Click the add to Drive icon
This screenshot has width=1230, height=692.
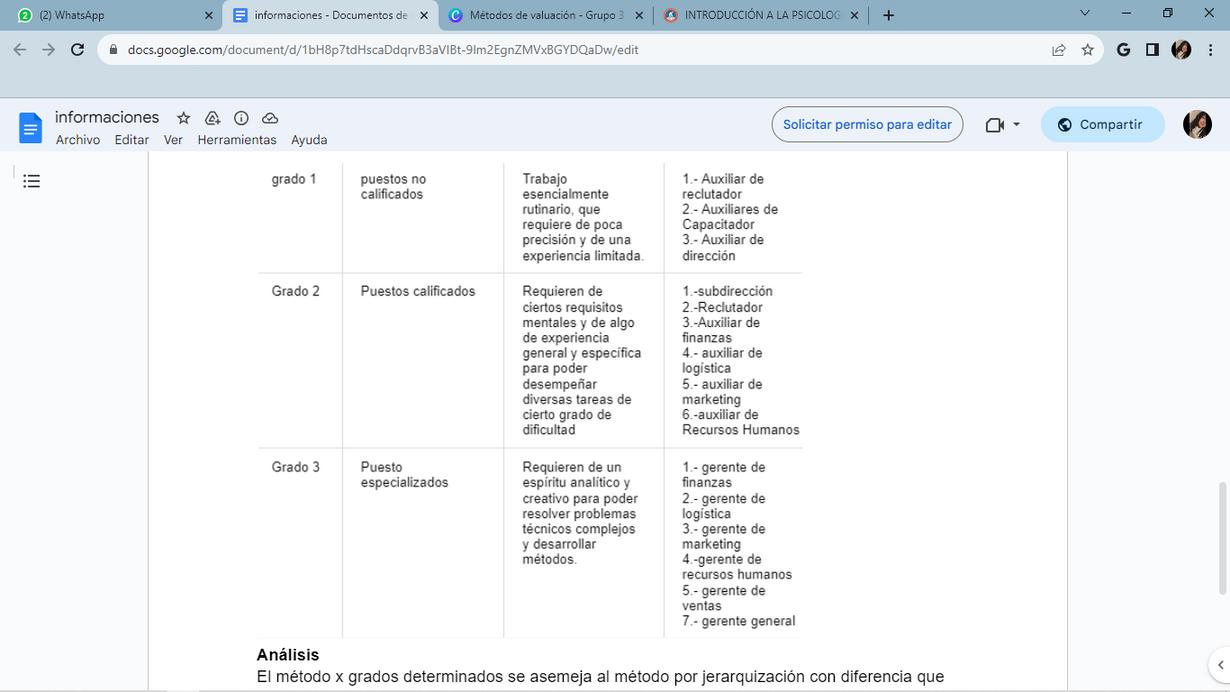tap(212, 118)
